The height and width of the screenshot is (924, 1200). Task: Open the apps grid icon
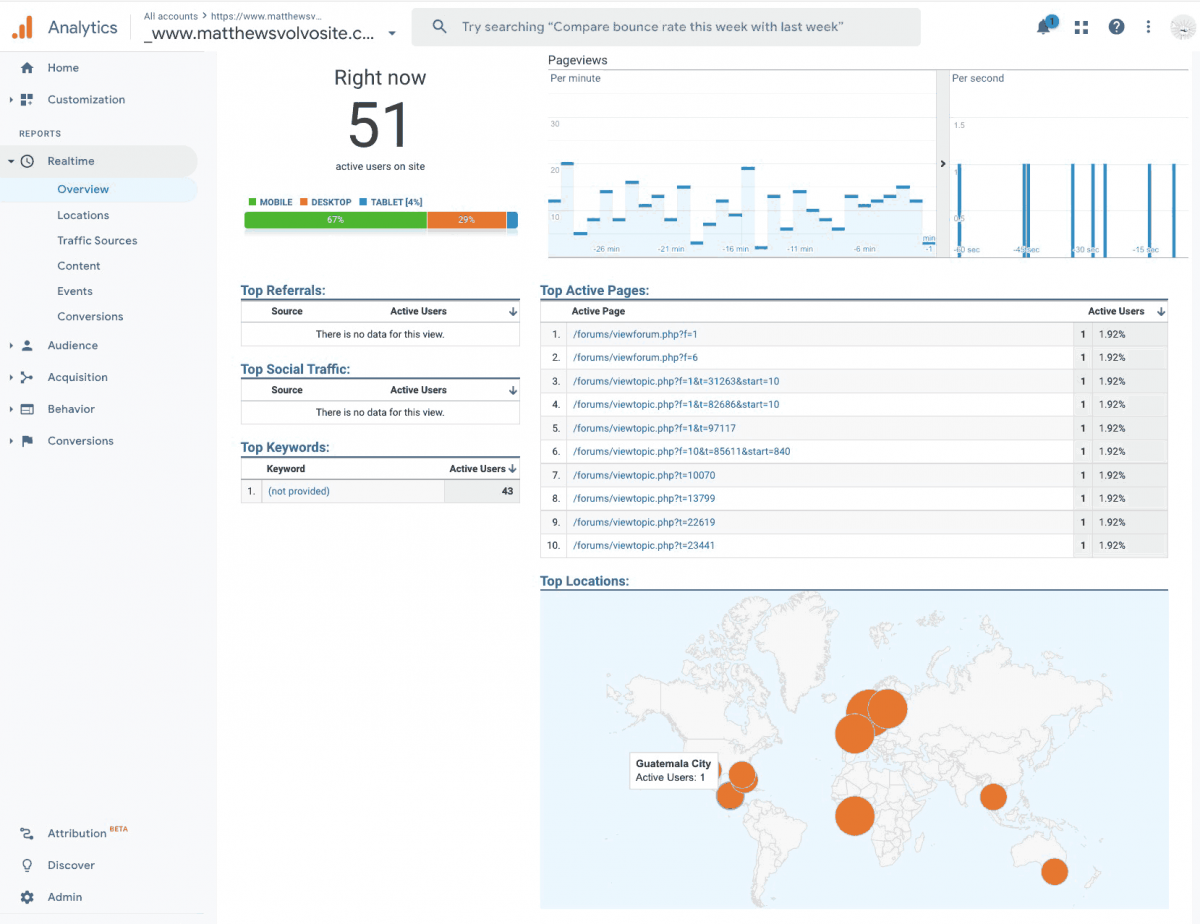click(x=1081, y=27)
